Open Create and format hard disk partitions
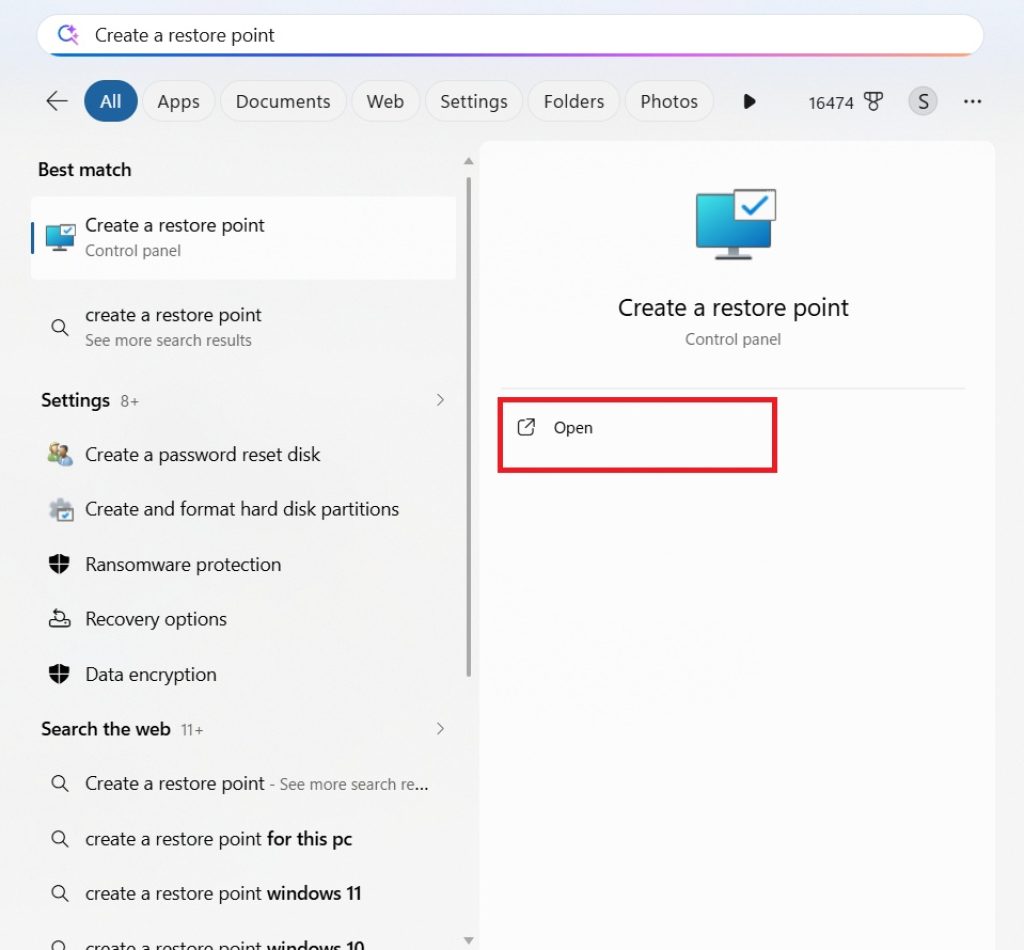This screenshot has width=1024, height=950. 243,509
